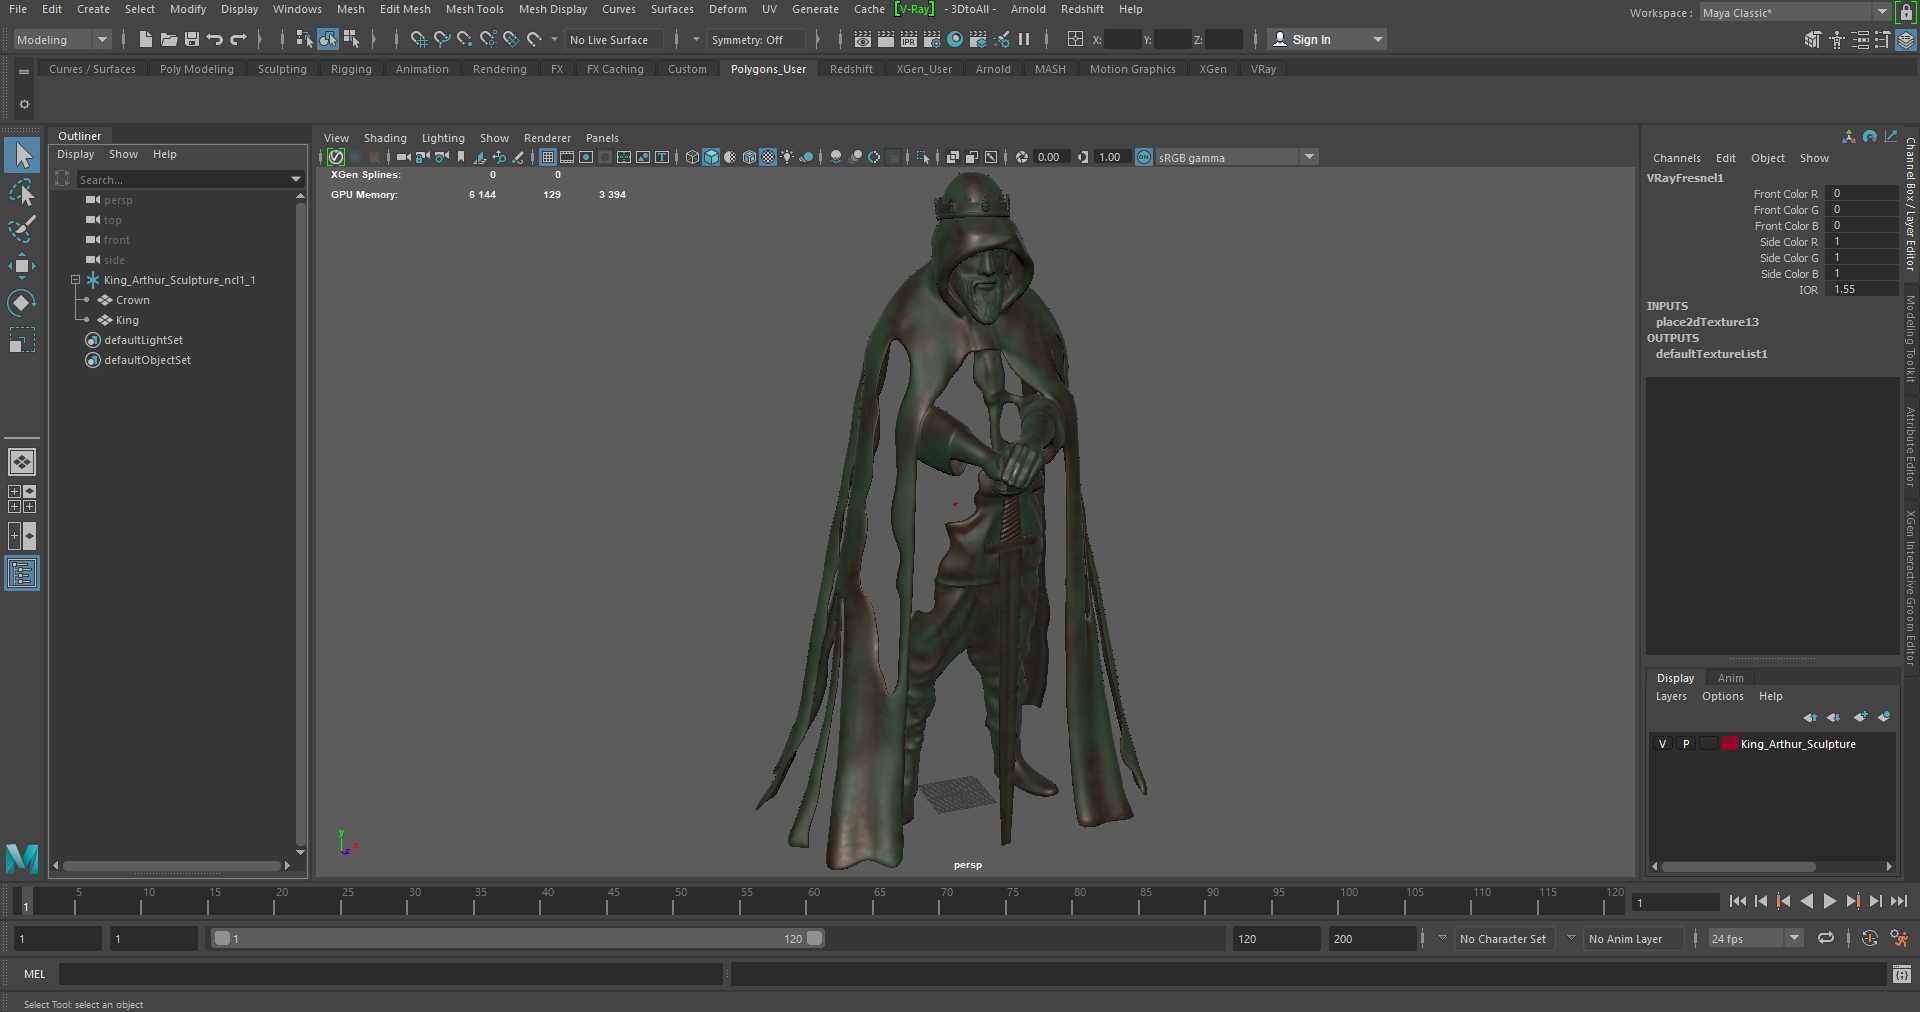
Task: Open the Script Editor icon
Action: (x=1902, y=974)
